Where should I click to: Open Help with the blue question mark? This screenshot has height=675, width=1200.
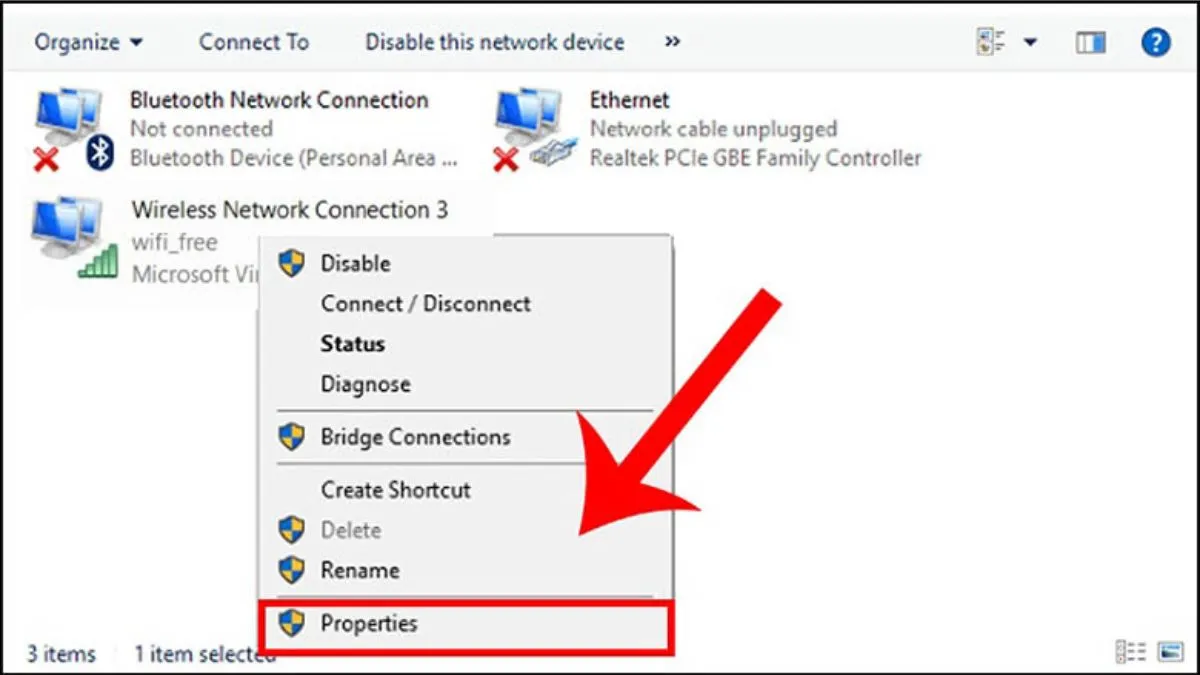[1155, 42]
